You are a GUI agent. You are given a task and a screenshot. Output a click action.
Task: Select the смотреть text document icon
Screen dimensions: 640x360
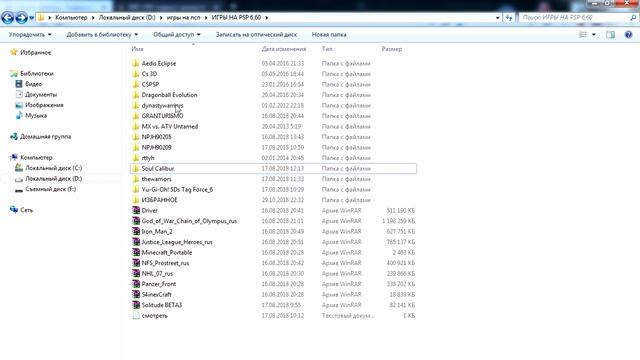[x=136, y=316]
